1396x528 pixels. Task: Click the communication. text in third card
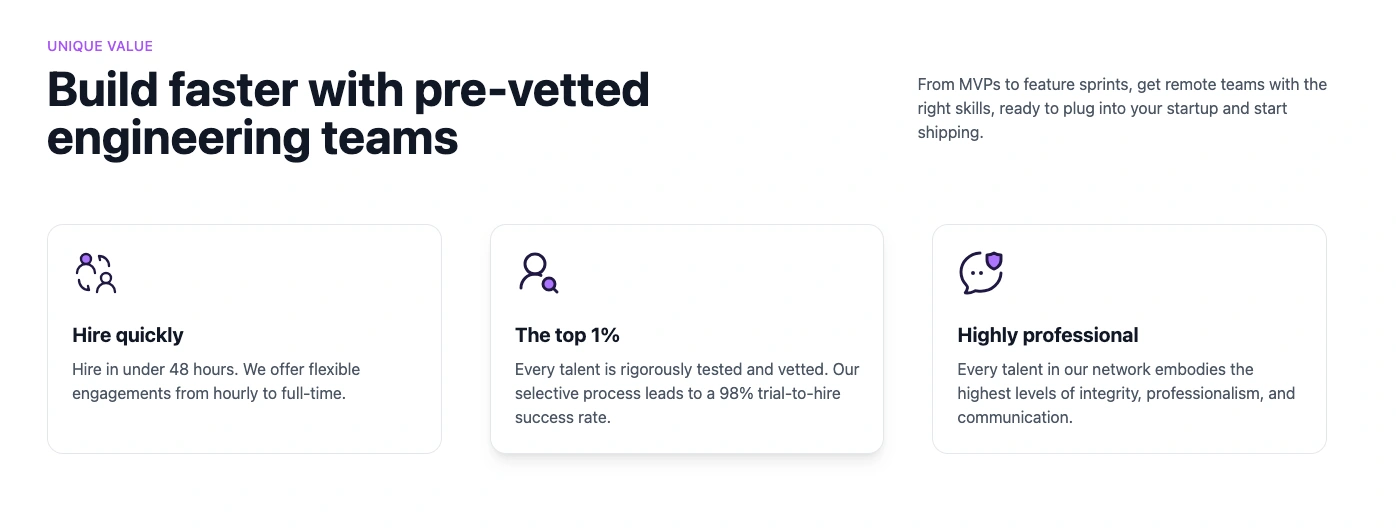coord(1015,417)
